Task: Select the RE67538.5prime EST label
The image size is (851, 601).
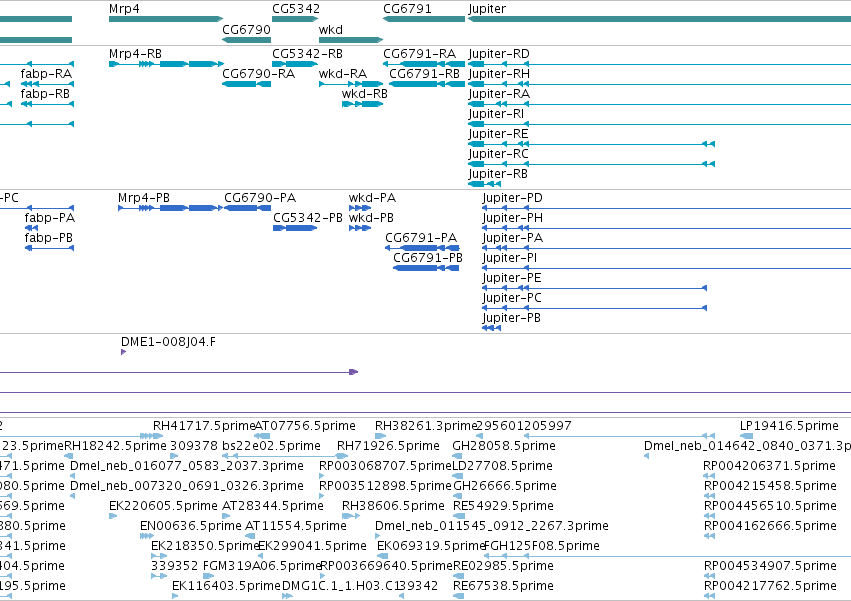Action: [x=503, y=586]
